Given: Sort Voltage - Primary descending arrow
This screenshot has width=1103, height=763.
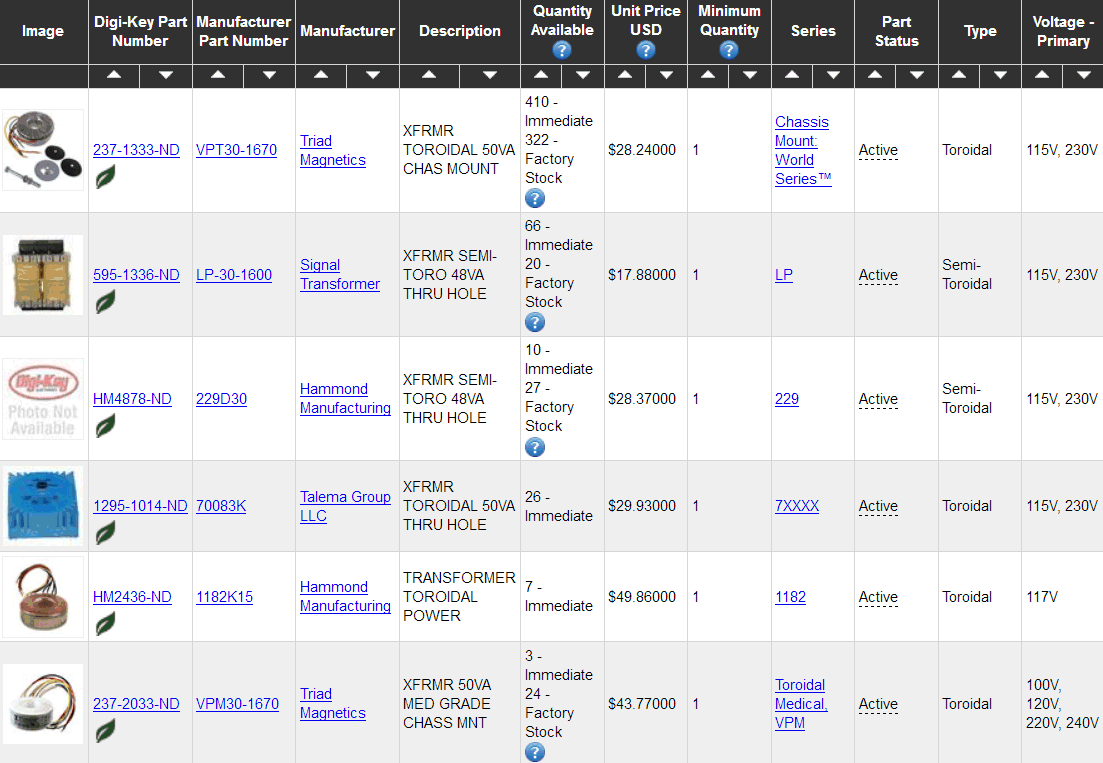Looking at the screenshot, I should click(1084, 75).
